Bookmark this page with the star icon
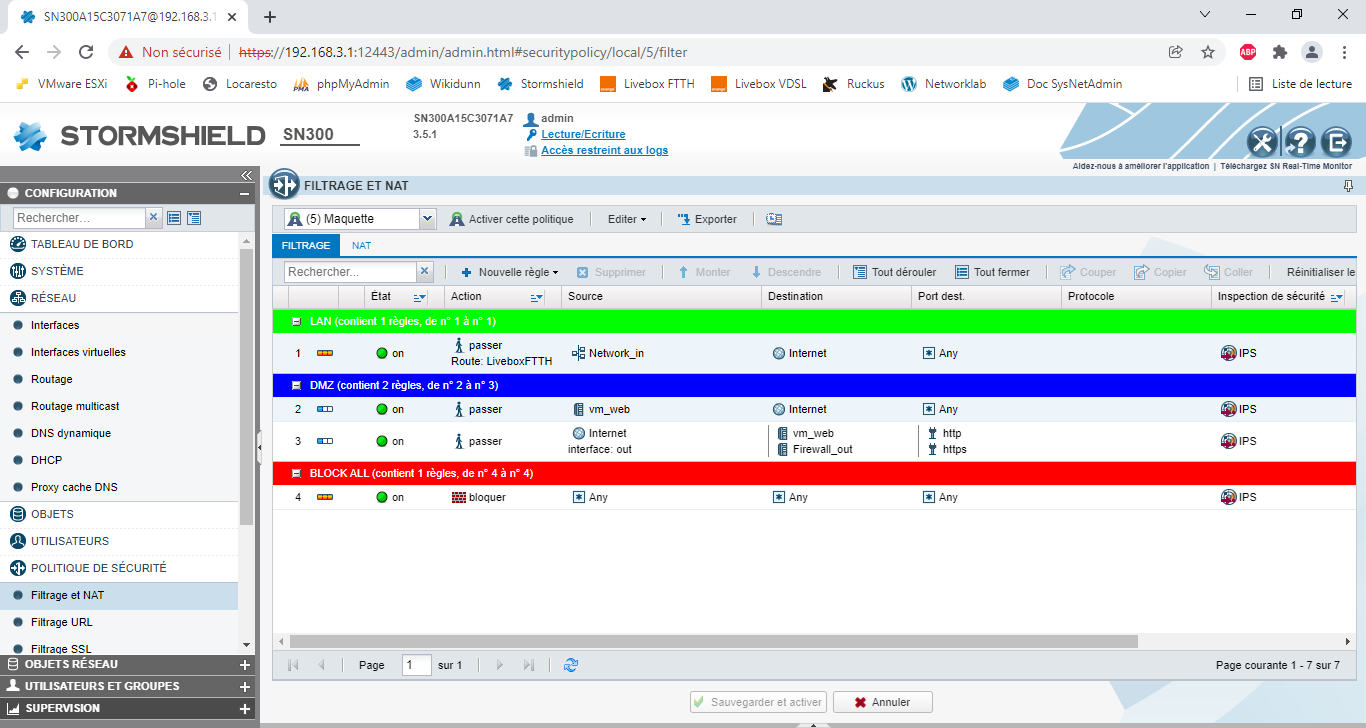This screenshot has width=1366, height=728. (1208, 52)
